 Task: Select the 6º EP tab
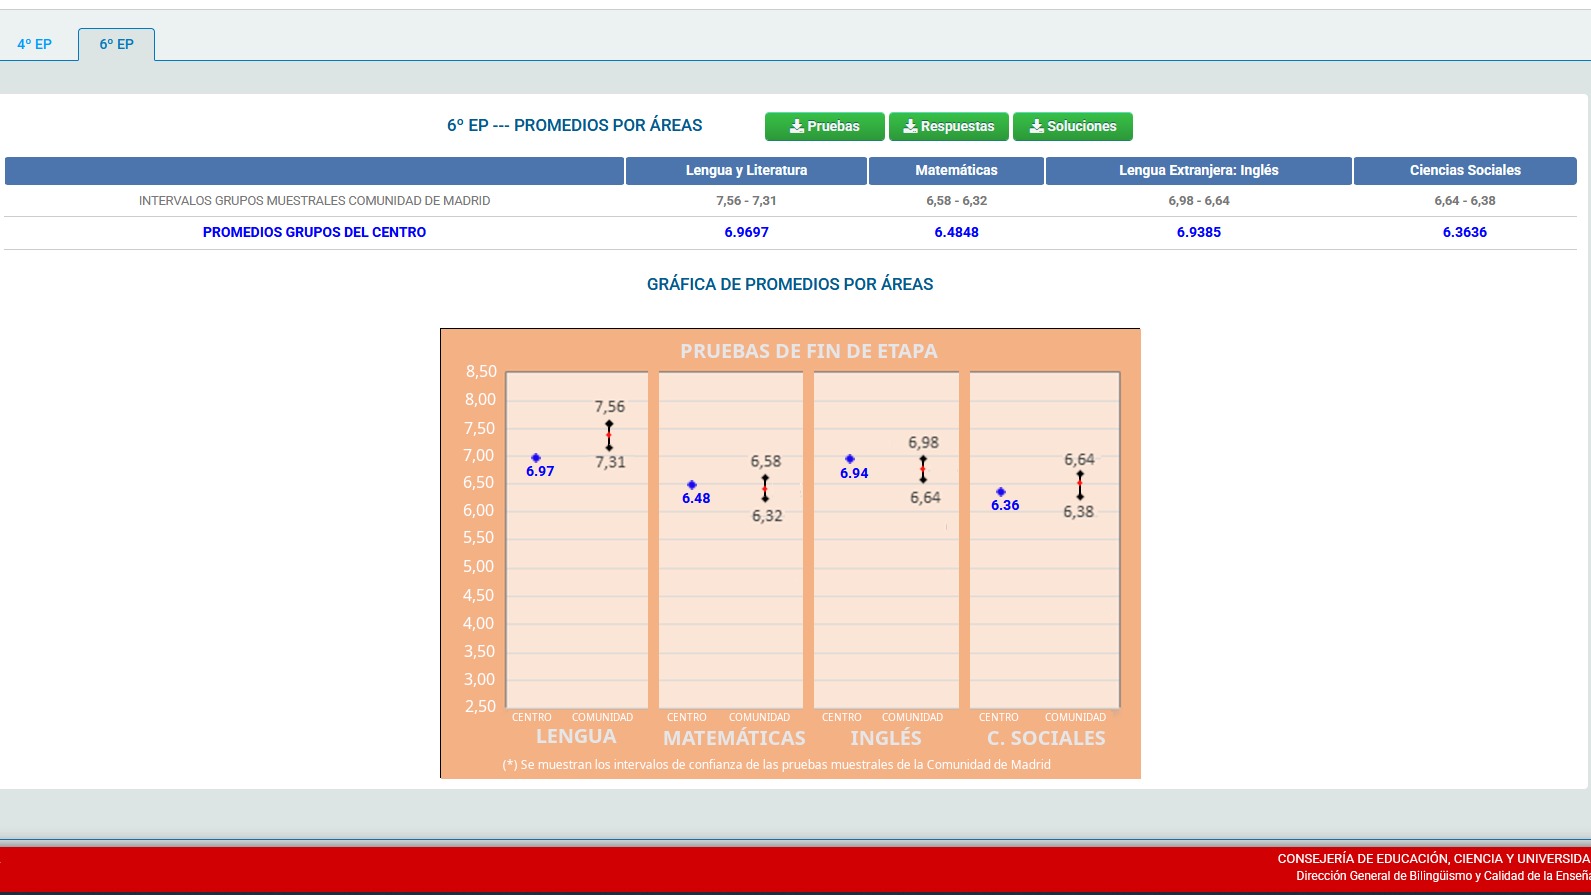pyautogui.click(x=116, y=44)
